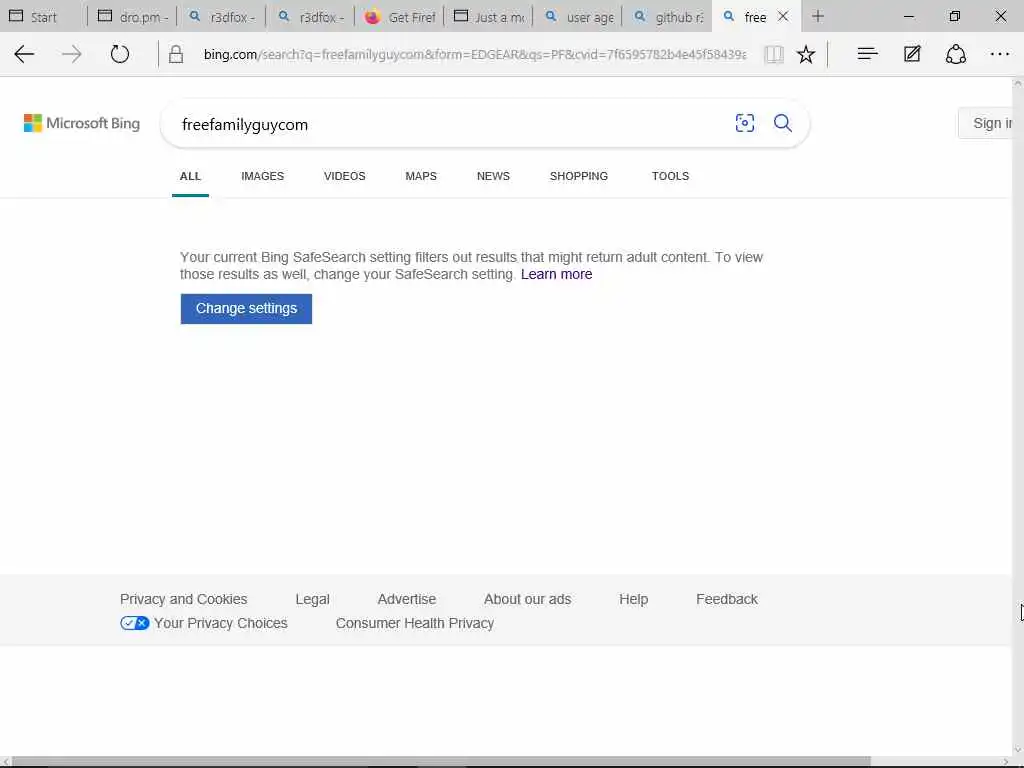Open Privacy and Cookies link
Viewport: 1024px width, 768px height.
(184, 599)
